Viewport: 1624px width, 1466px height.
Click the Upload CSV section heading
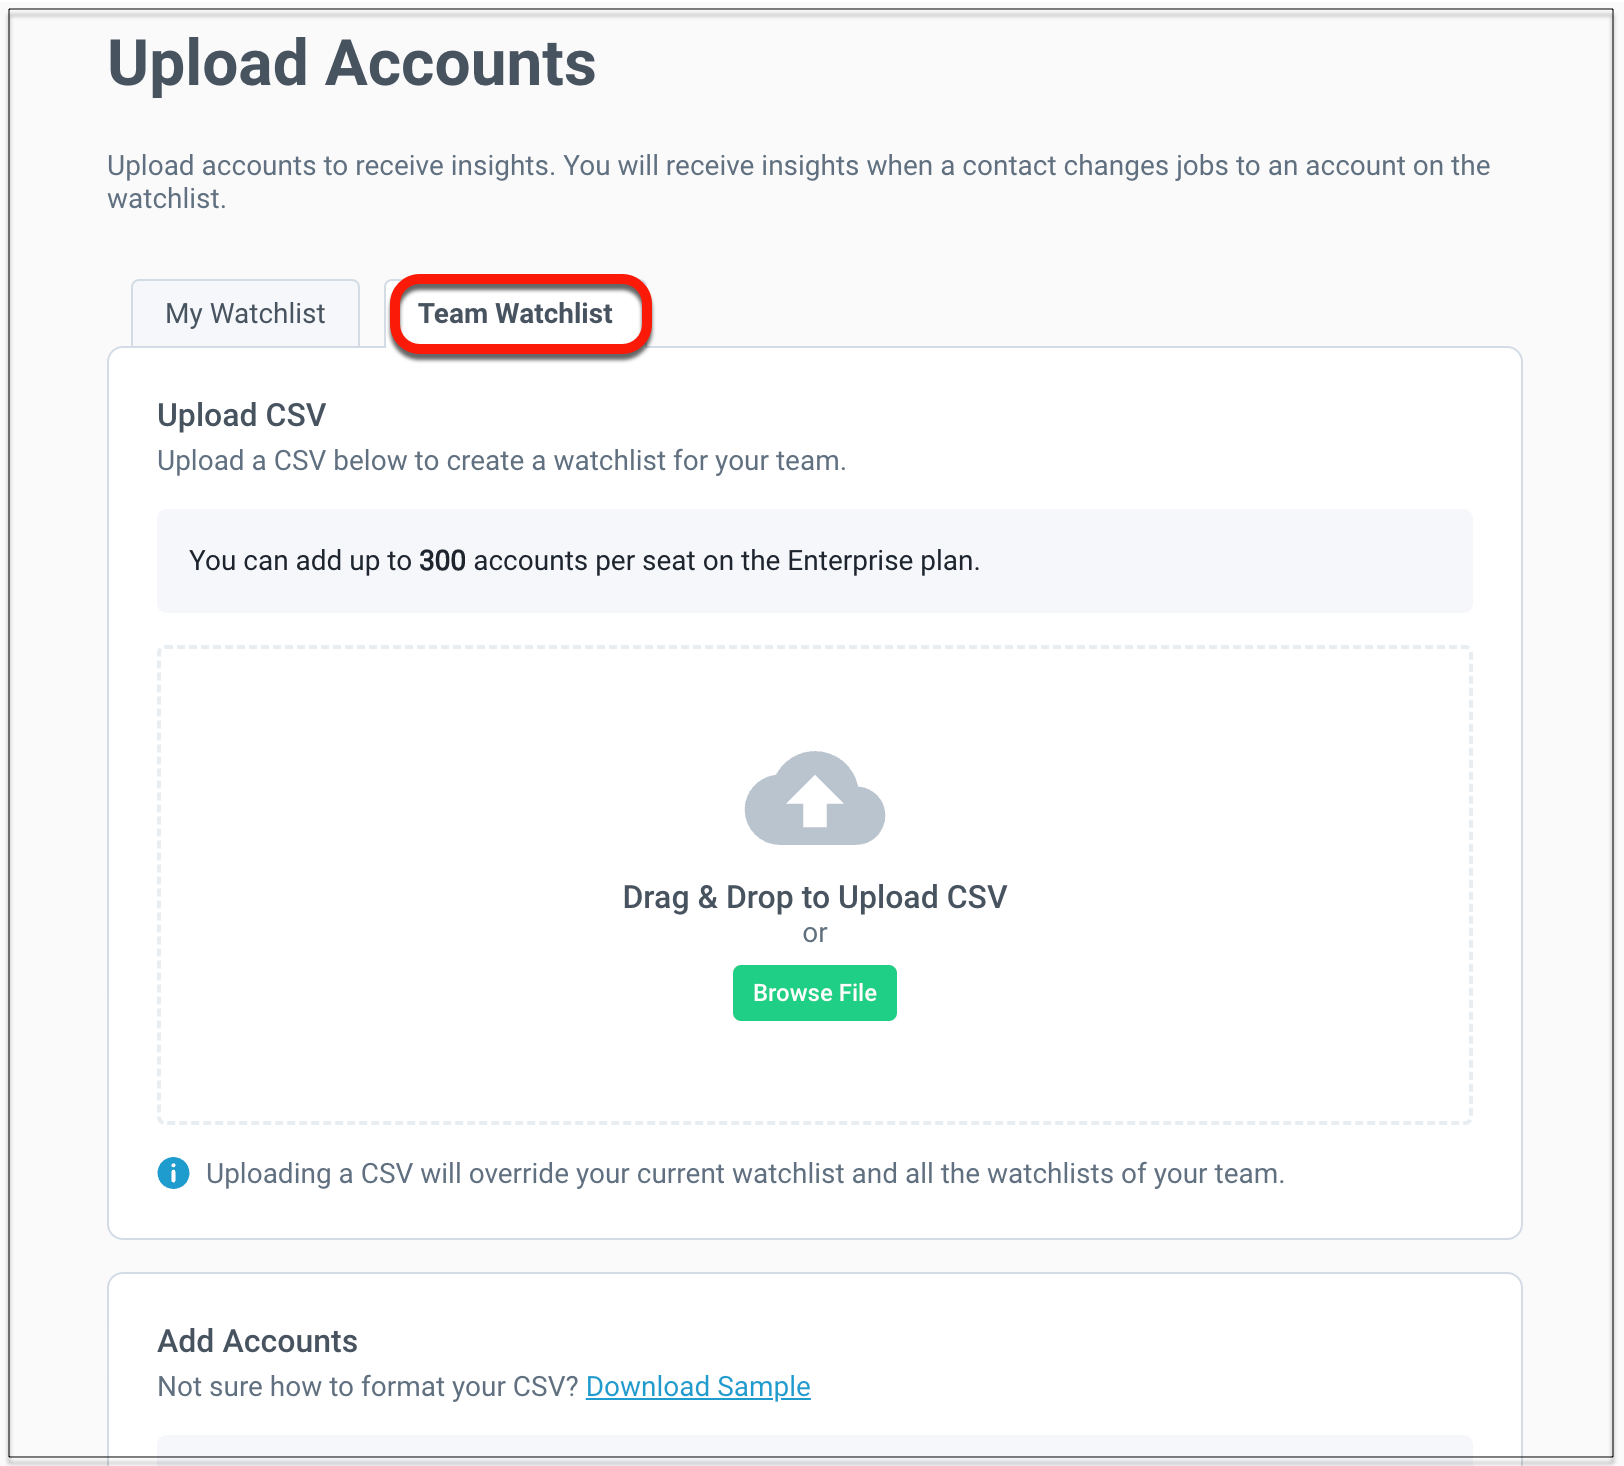click(x=242, y=415)
